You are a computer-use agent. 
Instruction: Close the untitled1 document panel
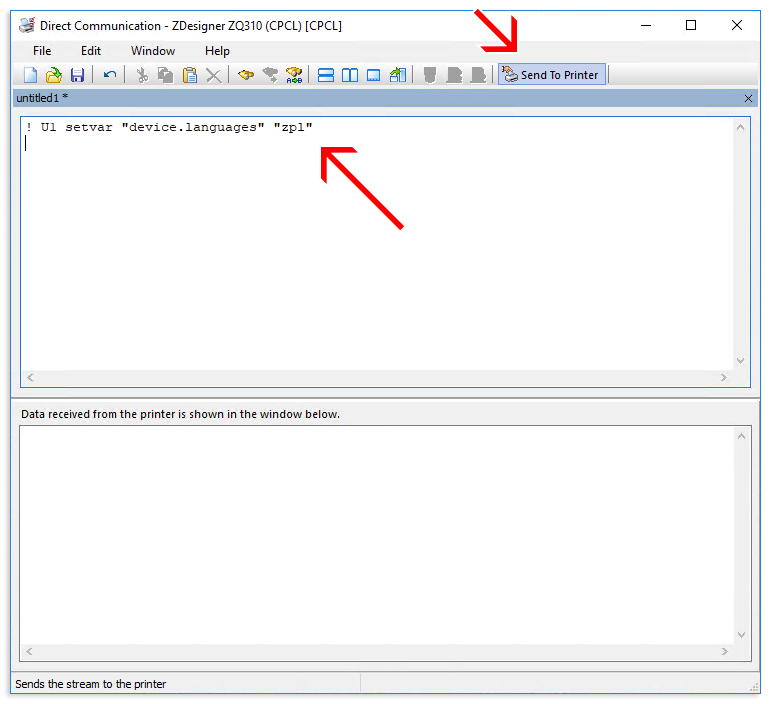[749, 98]
